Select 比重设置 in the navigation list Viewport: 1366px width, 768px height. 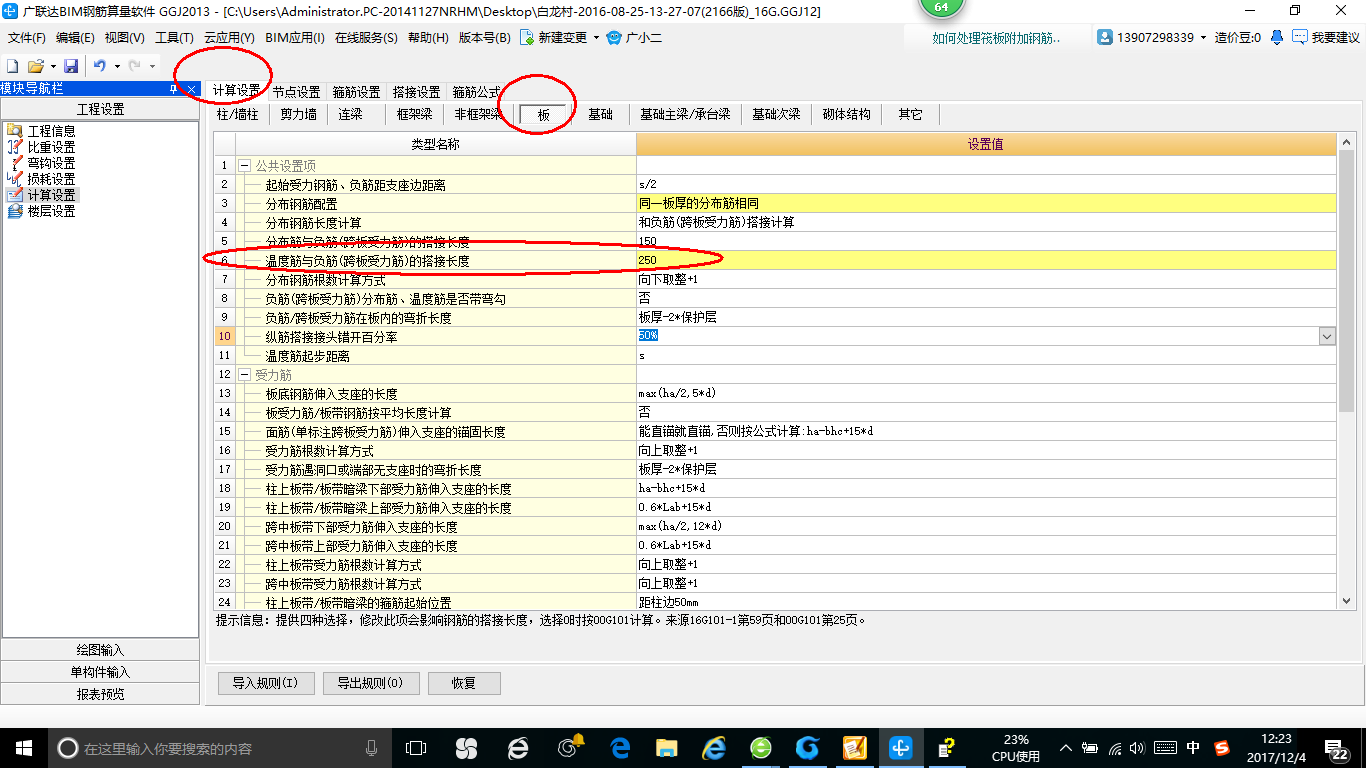[x=51, y=147]
